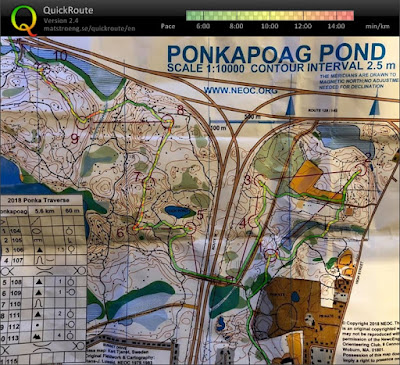Click the PONKAPOAG POND map title
This screenshot has width=400, height=365.
tap(276, 53)
